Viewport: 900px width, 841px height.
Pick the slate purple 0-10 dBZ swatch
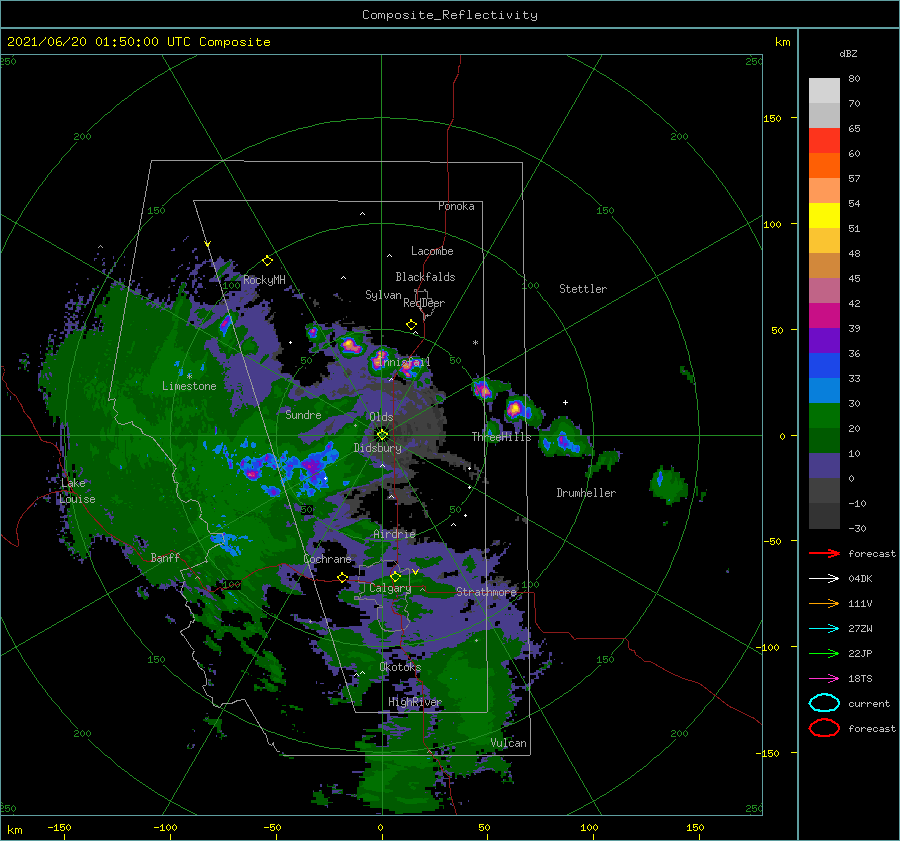(x=824, y=466)
